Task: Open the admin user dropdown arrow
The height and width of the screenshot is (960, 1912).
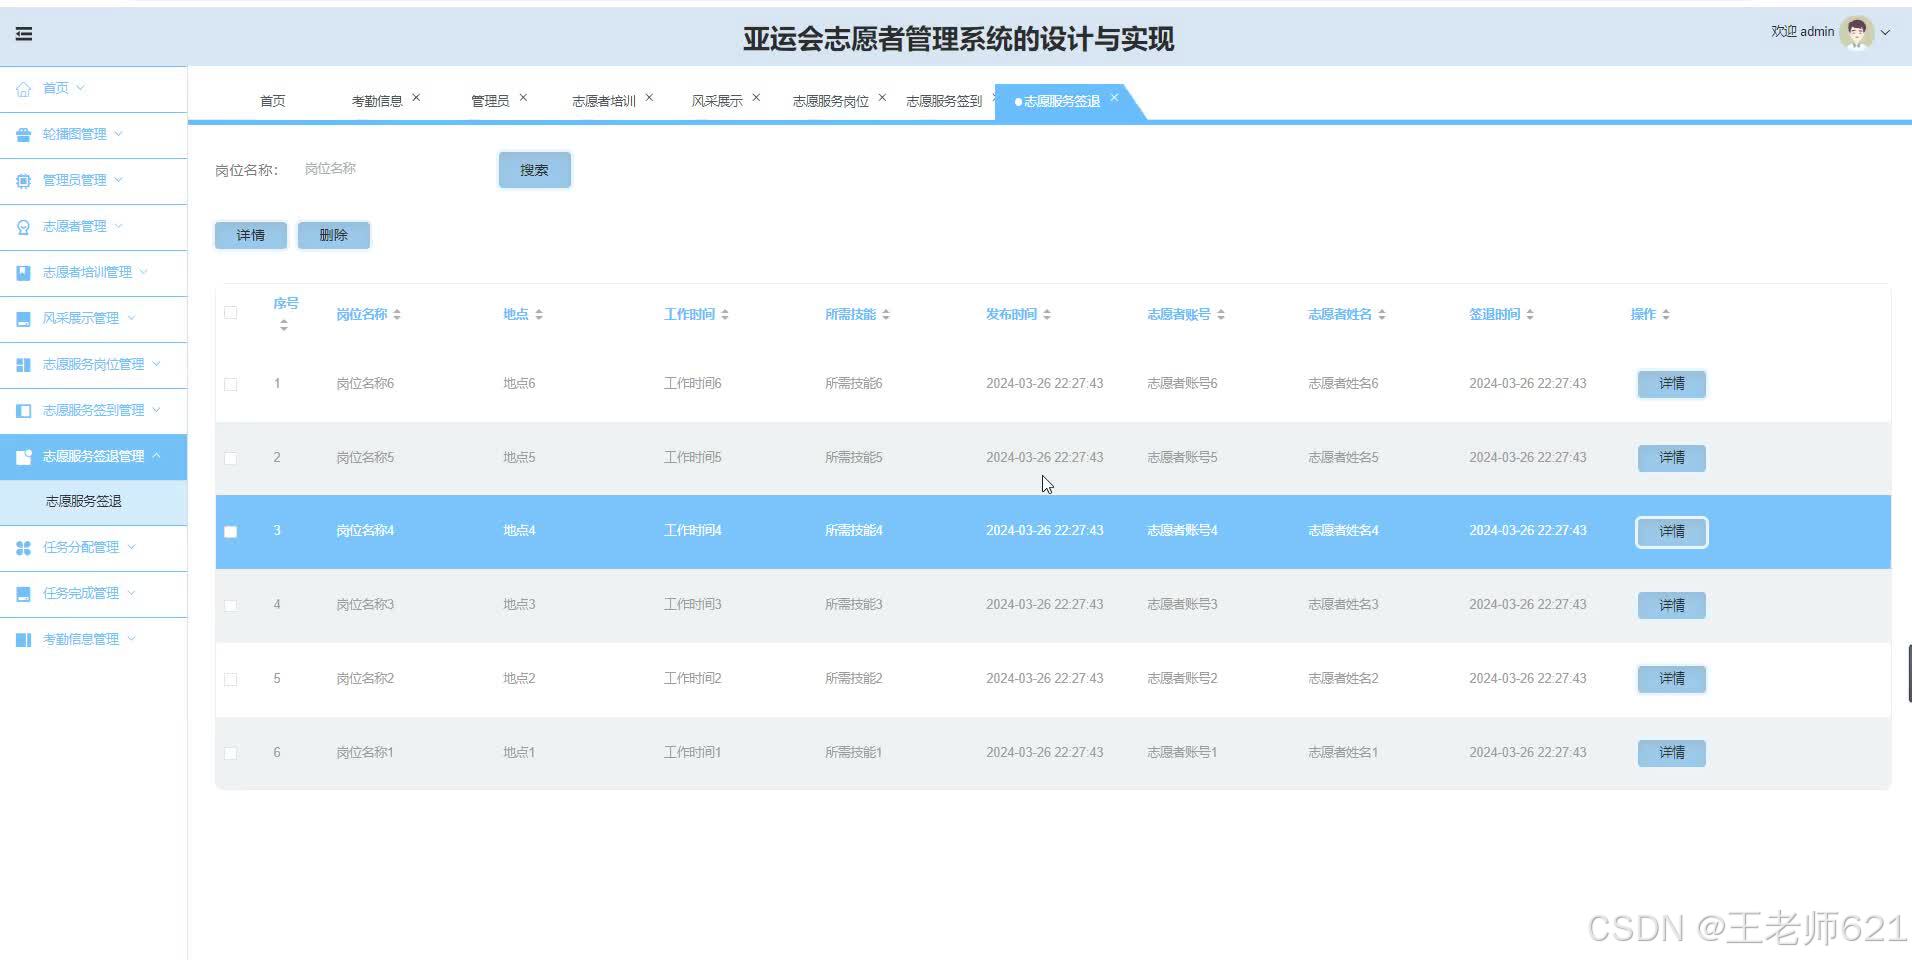Action: pyautogui.click(x=1886, y=32)
